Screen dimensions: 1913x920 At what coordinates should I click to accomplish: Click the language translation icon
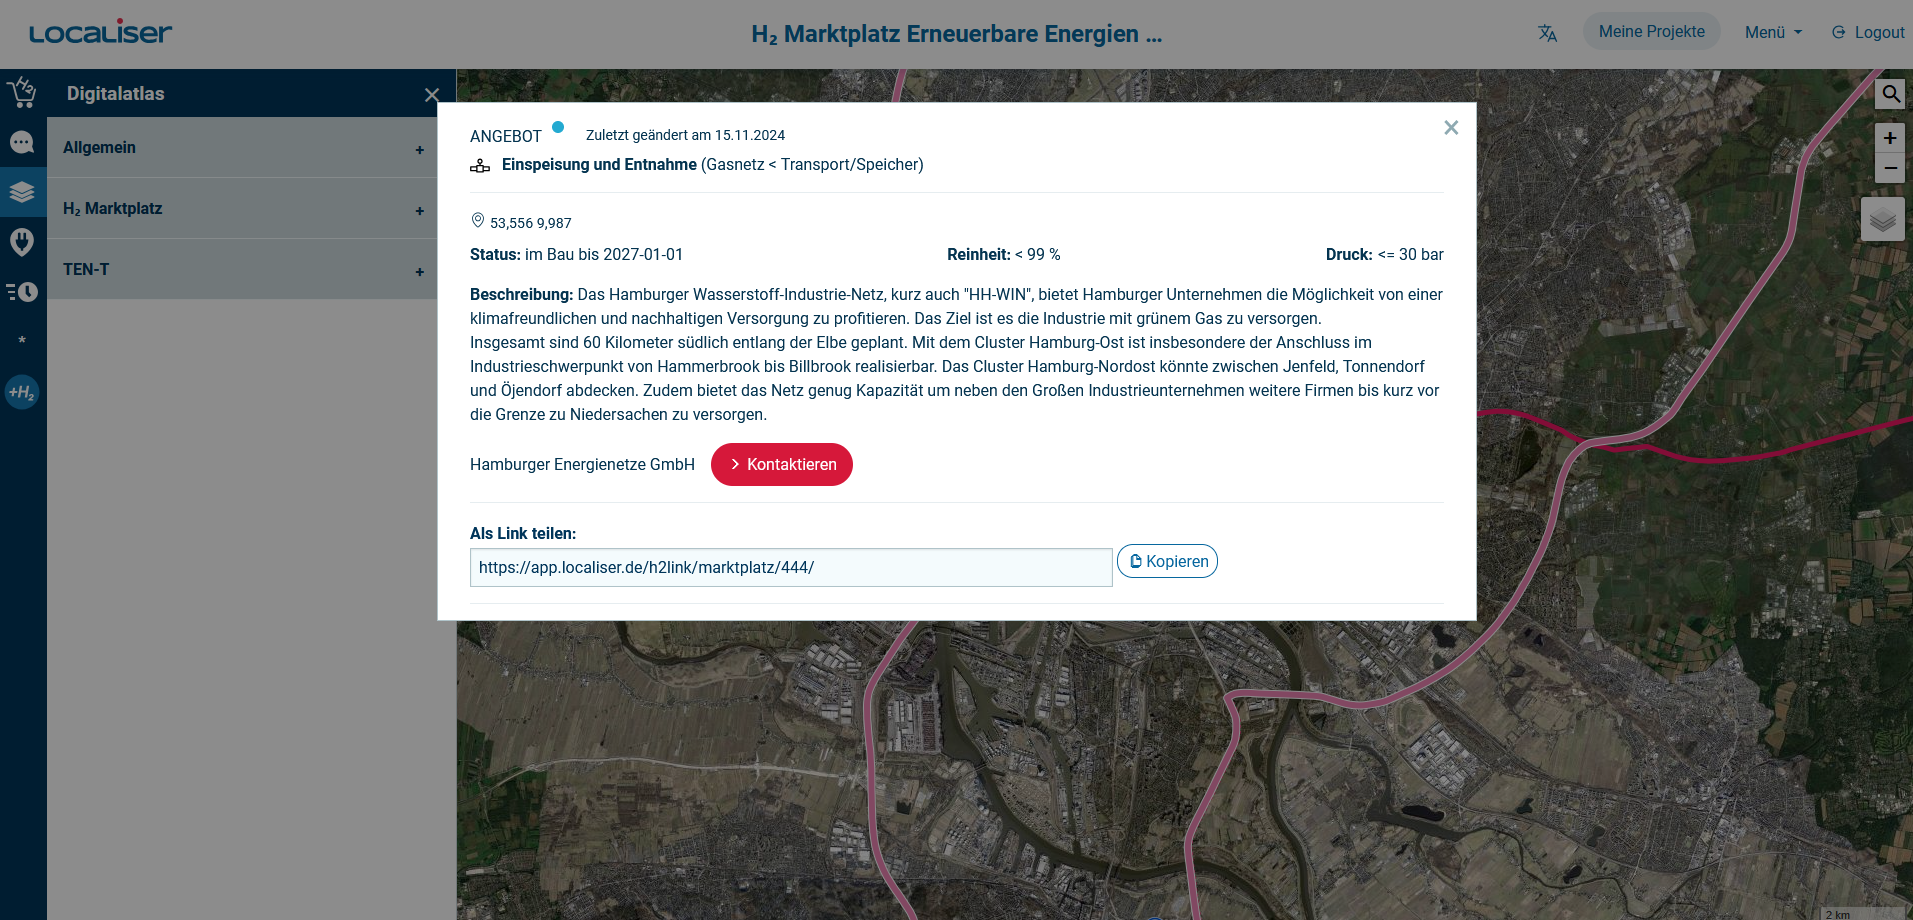pyautogui.click(x=1547, y=33)
